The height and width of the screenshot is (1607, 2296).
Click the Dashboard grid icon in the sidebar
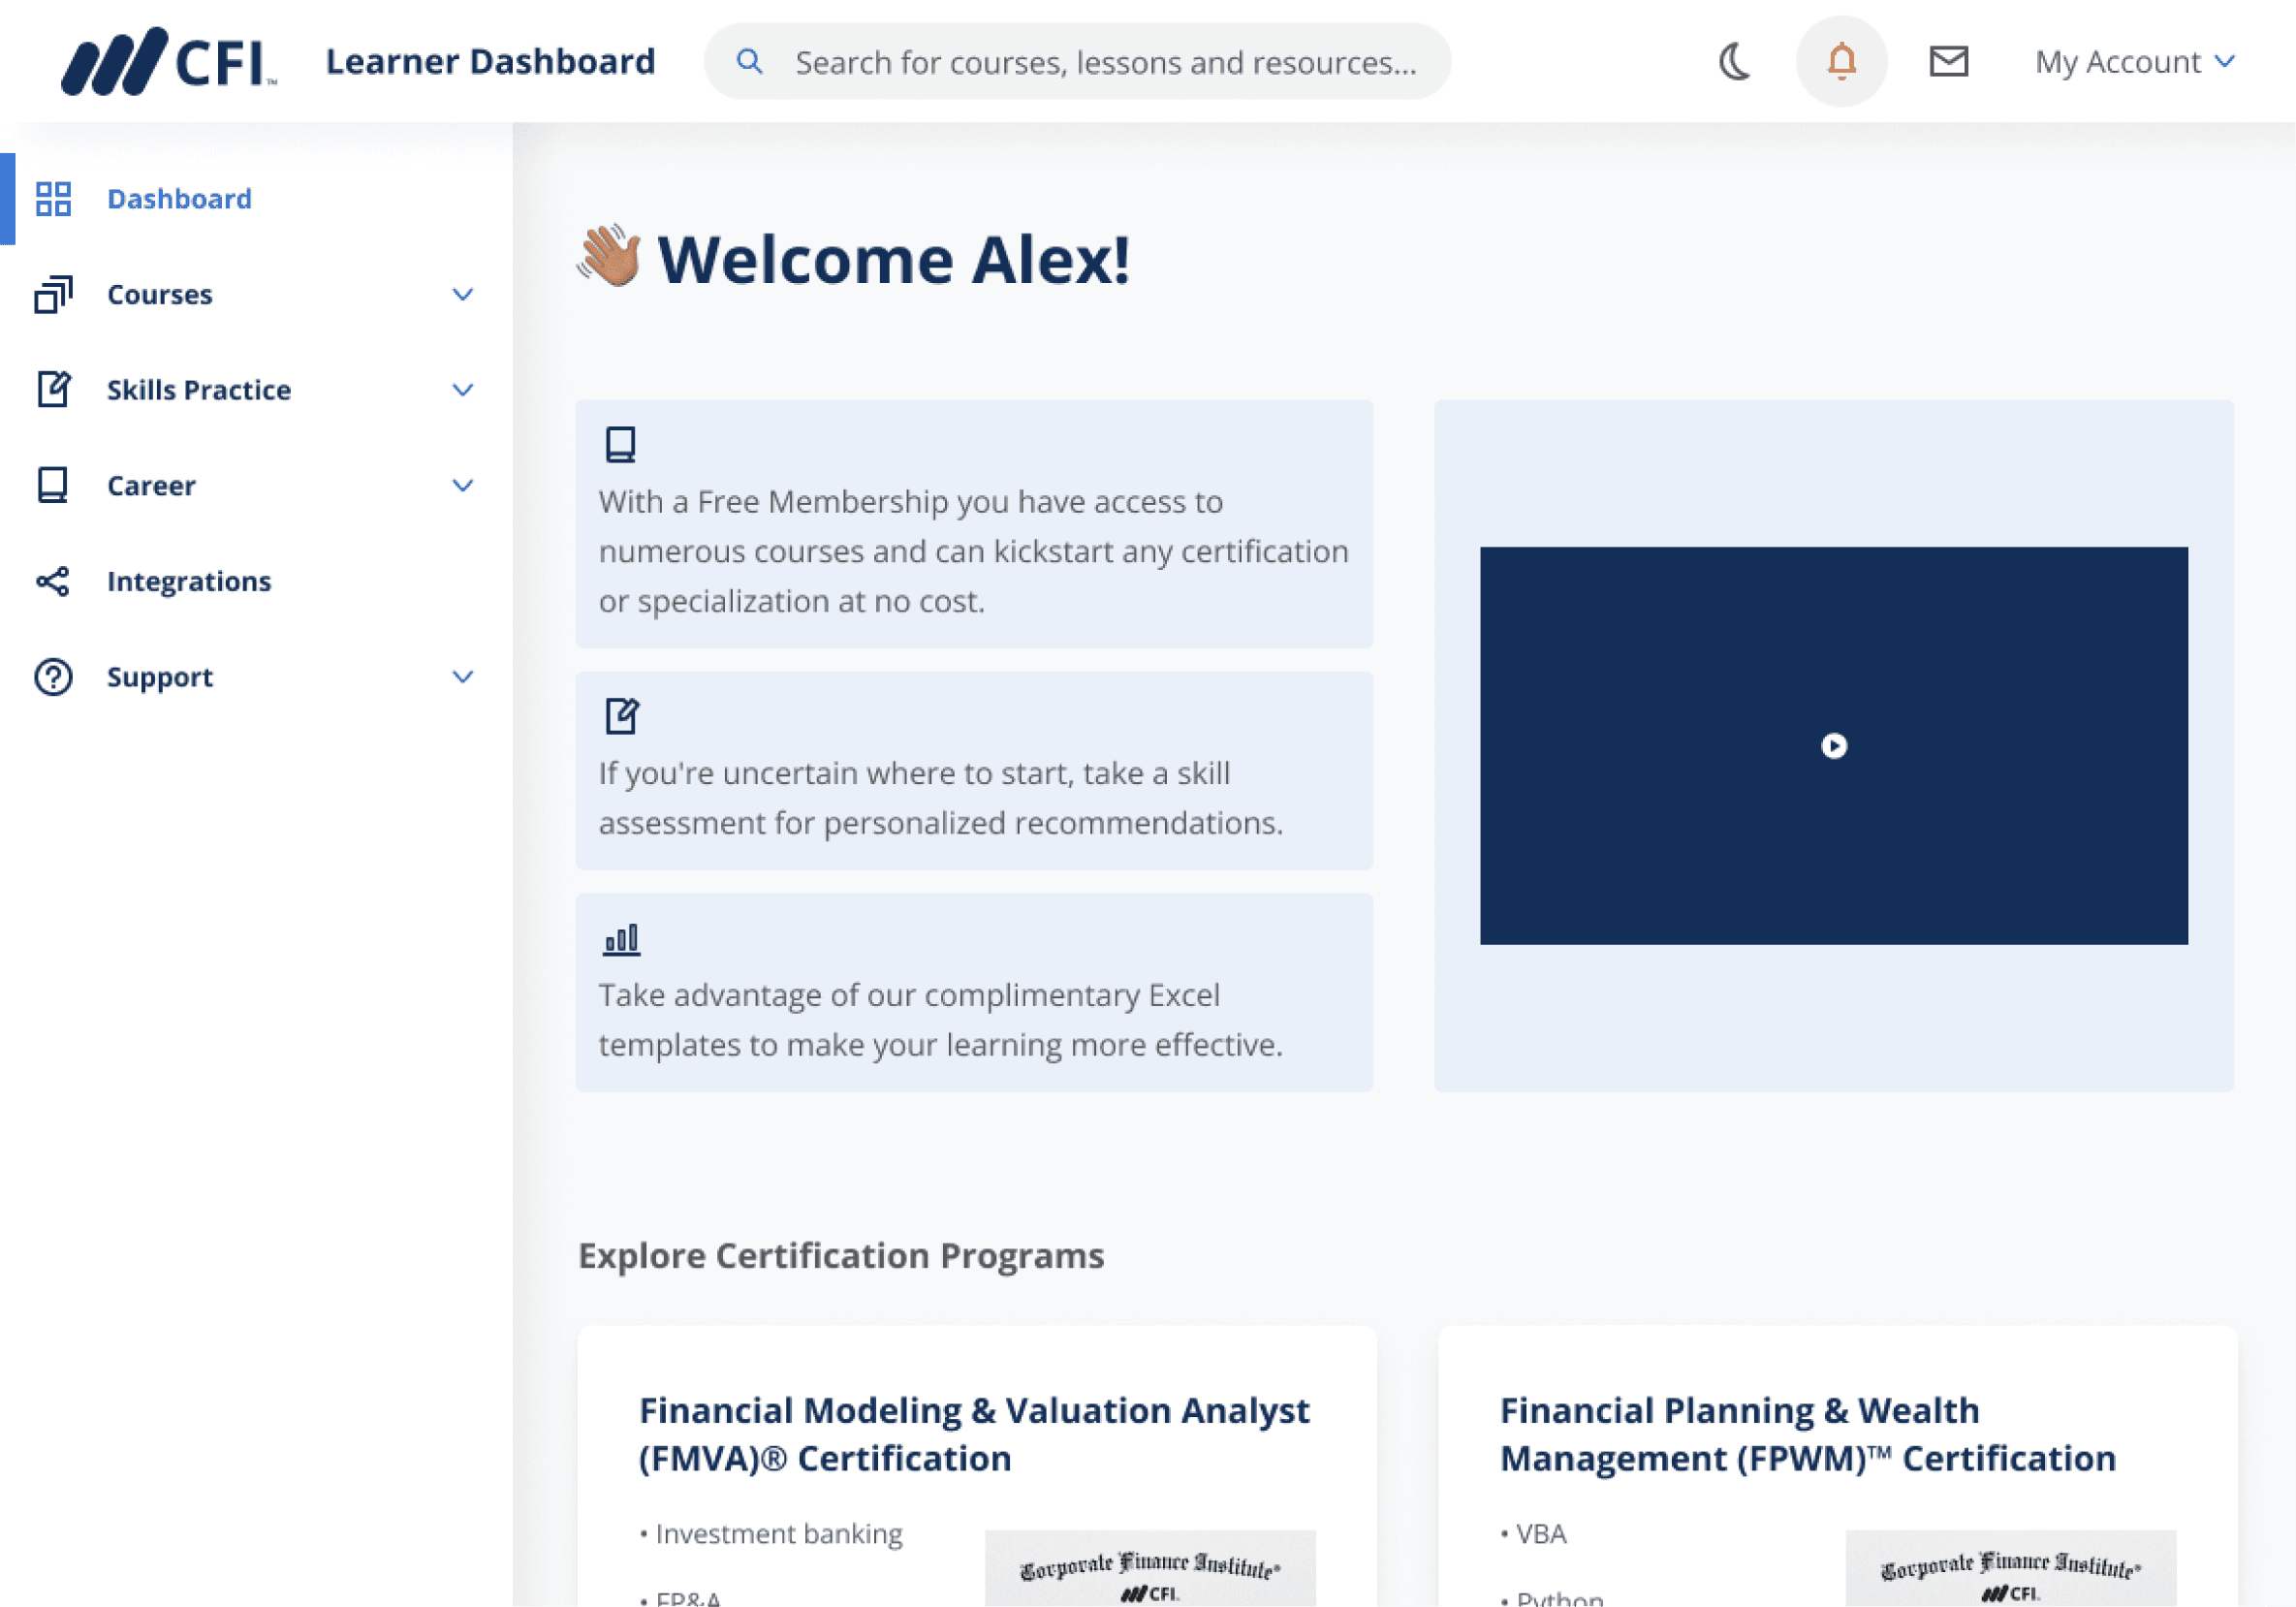coord(53,199)
